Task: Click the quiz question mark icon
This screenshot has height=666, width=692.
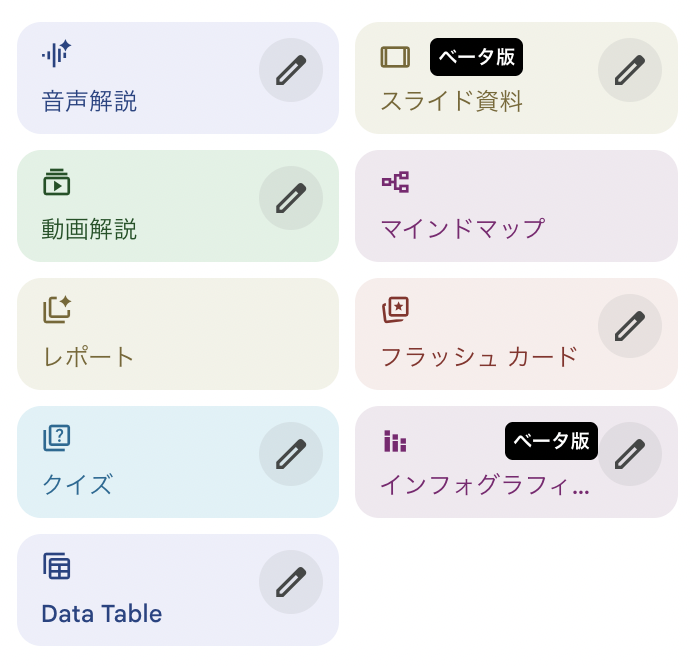Action: click(56, 438)
